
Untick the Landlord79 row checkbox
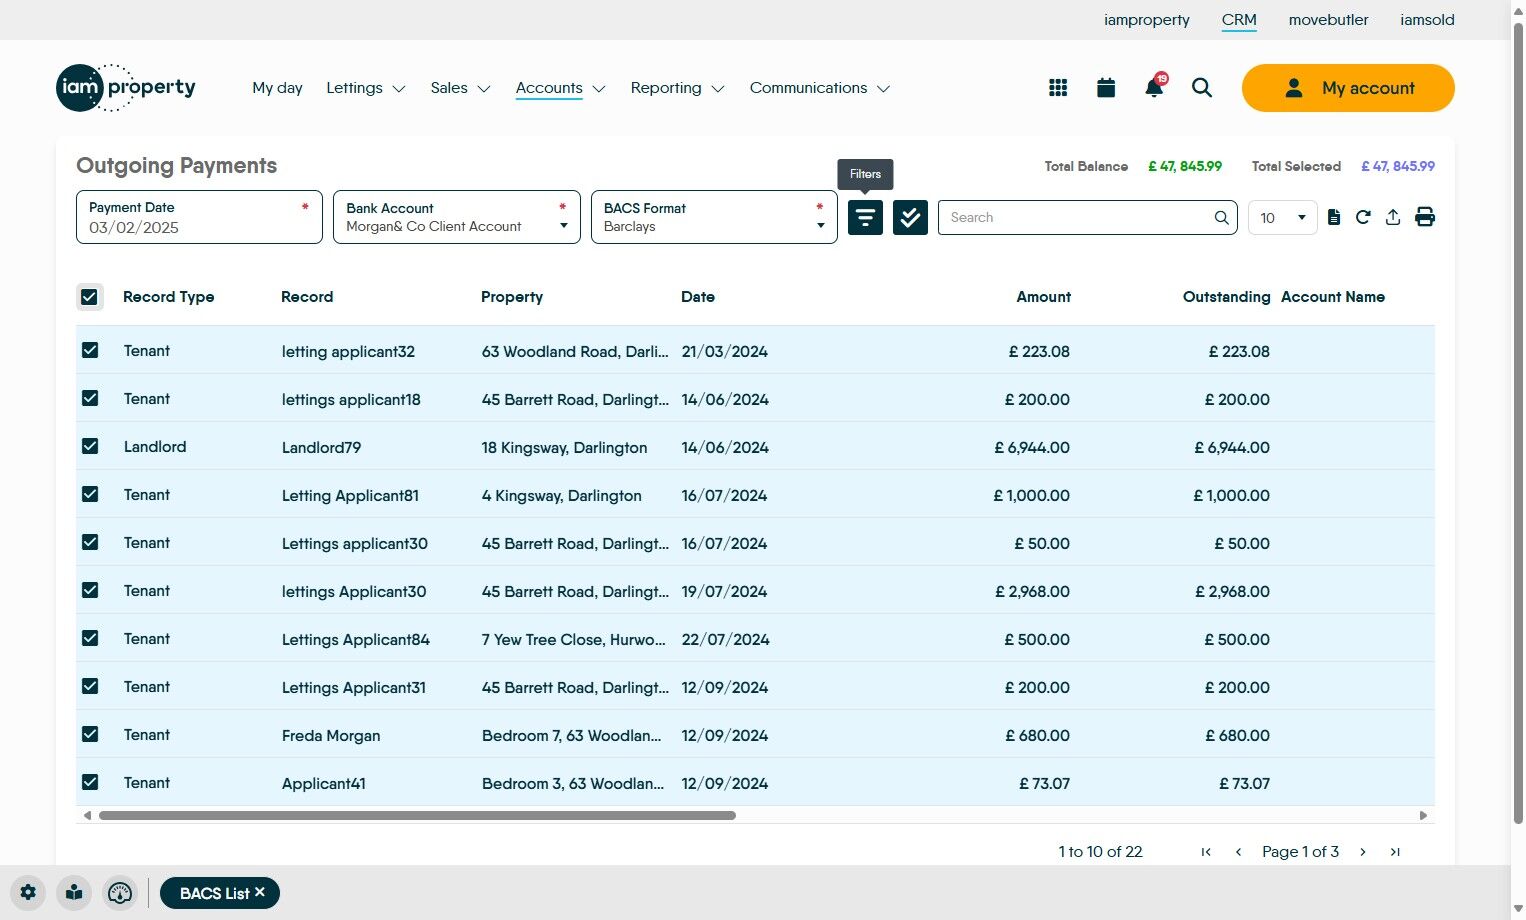pyautogui.click(x=90, y=447)
